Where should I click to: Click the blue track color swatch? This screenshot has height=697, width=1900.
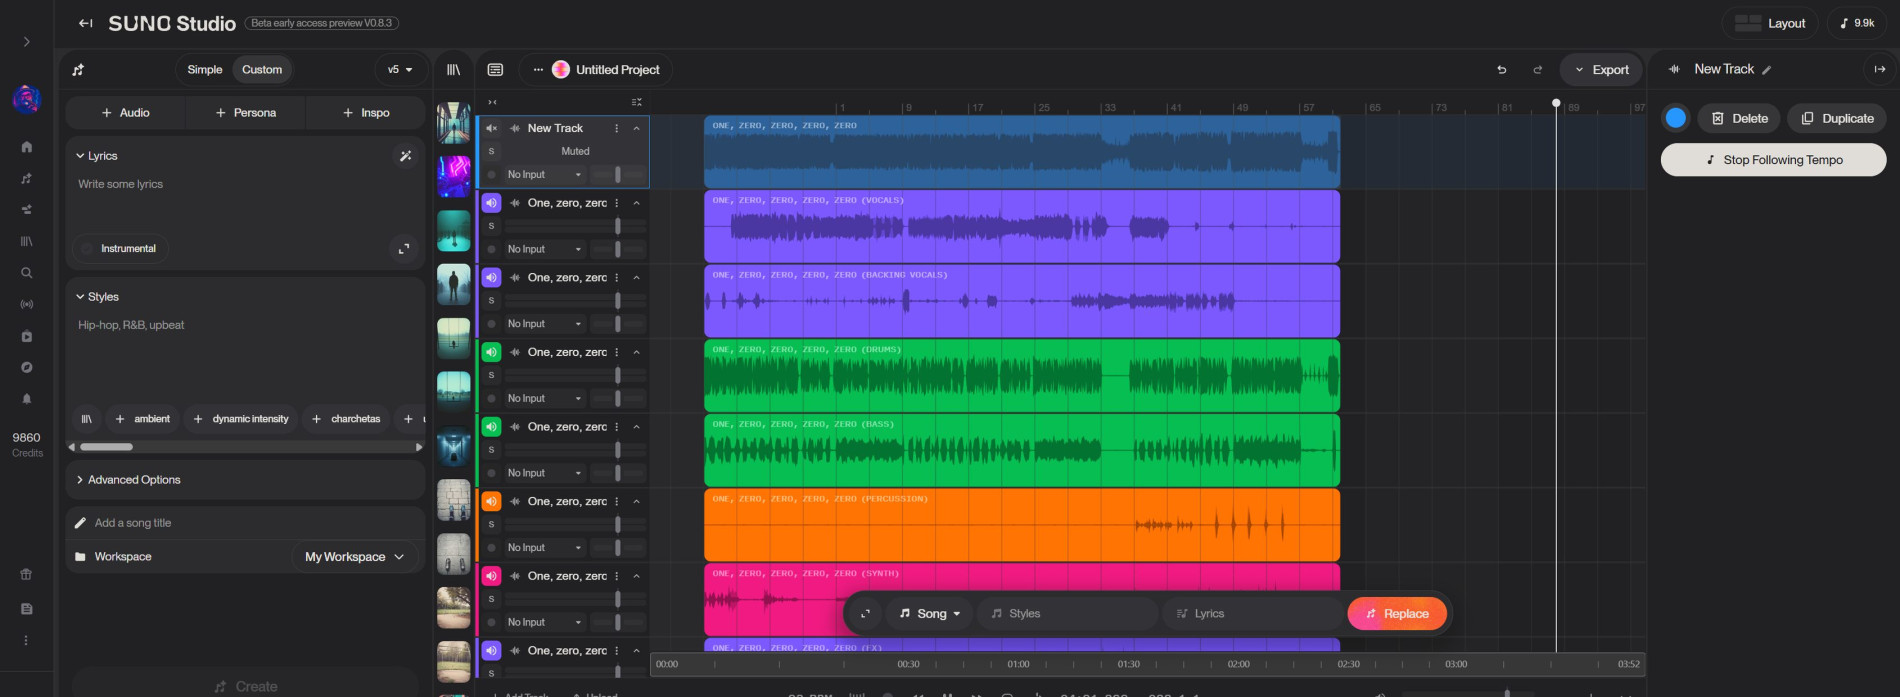pos(1675,118)
